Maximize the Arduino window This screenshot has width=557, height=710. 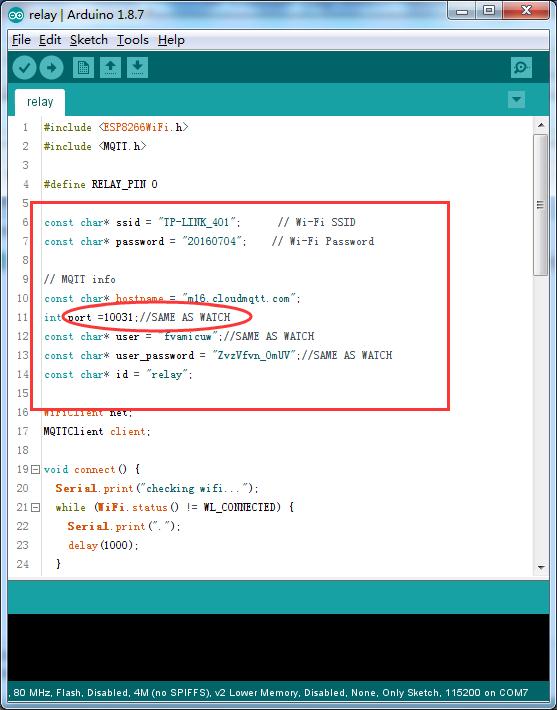click(x=489, y=11)
